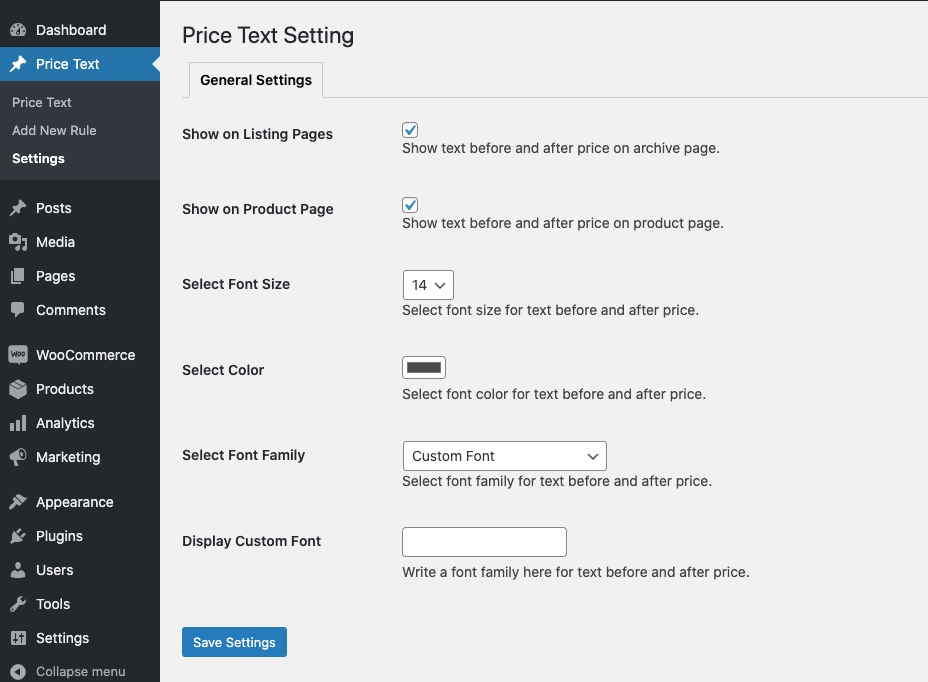Open Marketing with the megaphone icon
928x682 pixels.
pos(21,457)
